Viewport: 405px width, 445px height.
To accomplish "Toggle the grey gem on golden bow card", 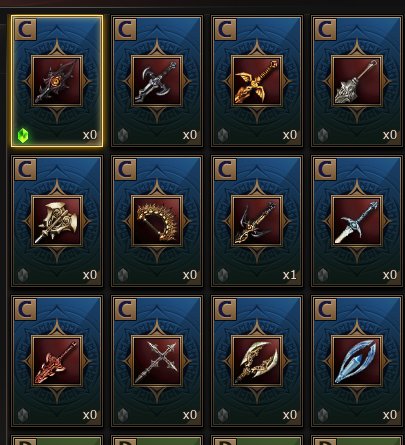I will [123, 275].
